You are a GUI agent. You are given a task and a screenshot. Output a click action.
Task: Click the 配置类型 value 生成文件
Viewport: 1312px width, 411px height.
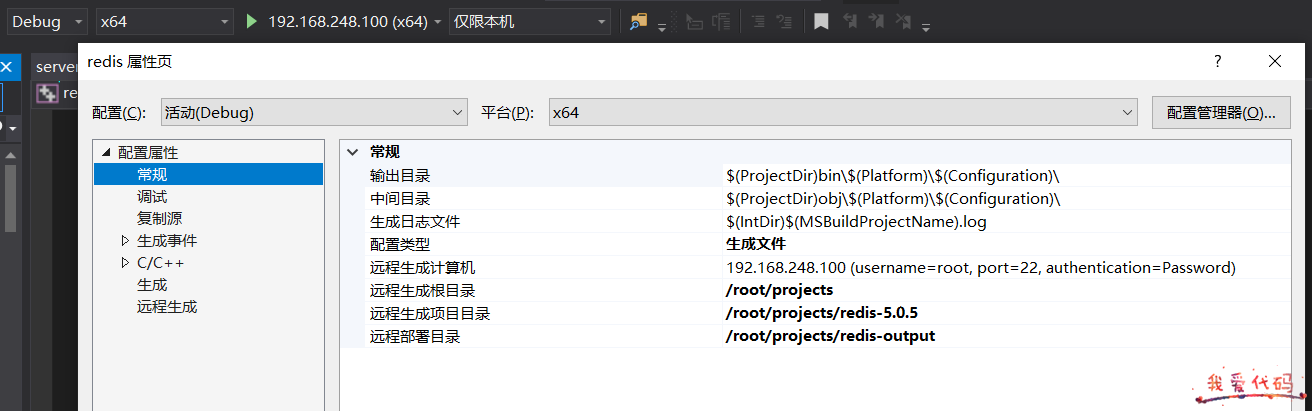(755, 244)
